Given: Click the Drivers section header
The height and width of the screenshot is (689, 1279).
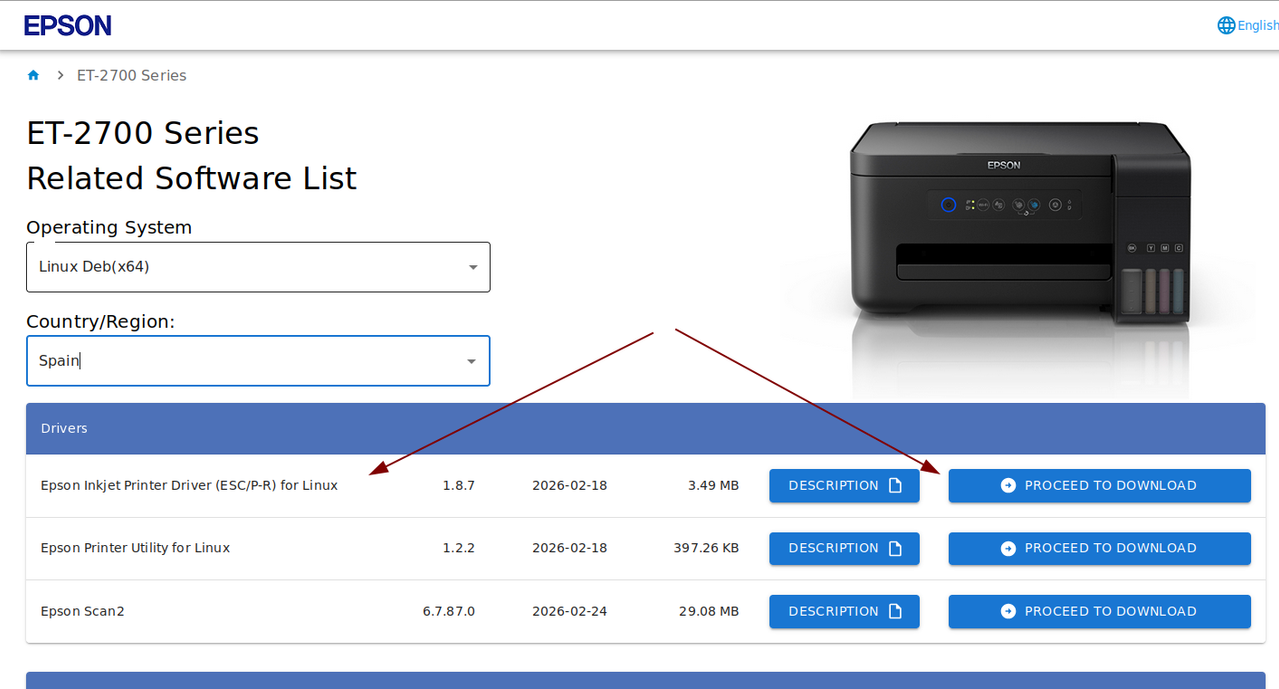Looking at the screenshot, I should tap(645, 428).
